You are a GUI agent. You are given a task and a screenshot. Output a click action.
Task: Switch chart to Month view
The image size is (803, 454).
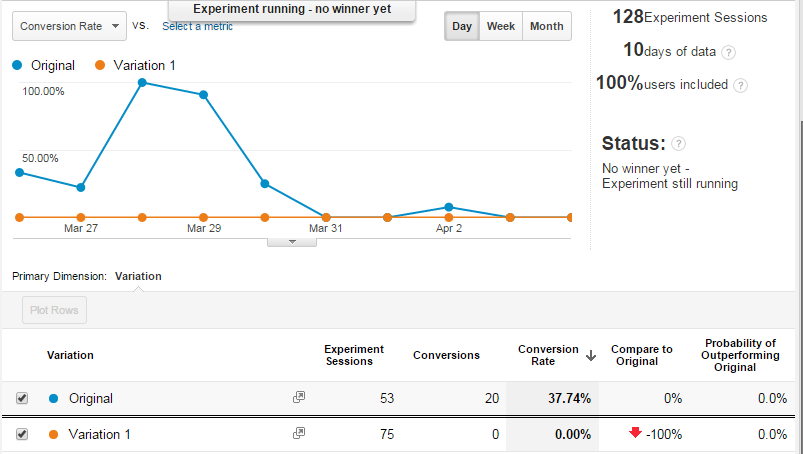click(x=546, y=26)
